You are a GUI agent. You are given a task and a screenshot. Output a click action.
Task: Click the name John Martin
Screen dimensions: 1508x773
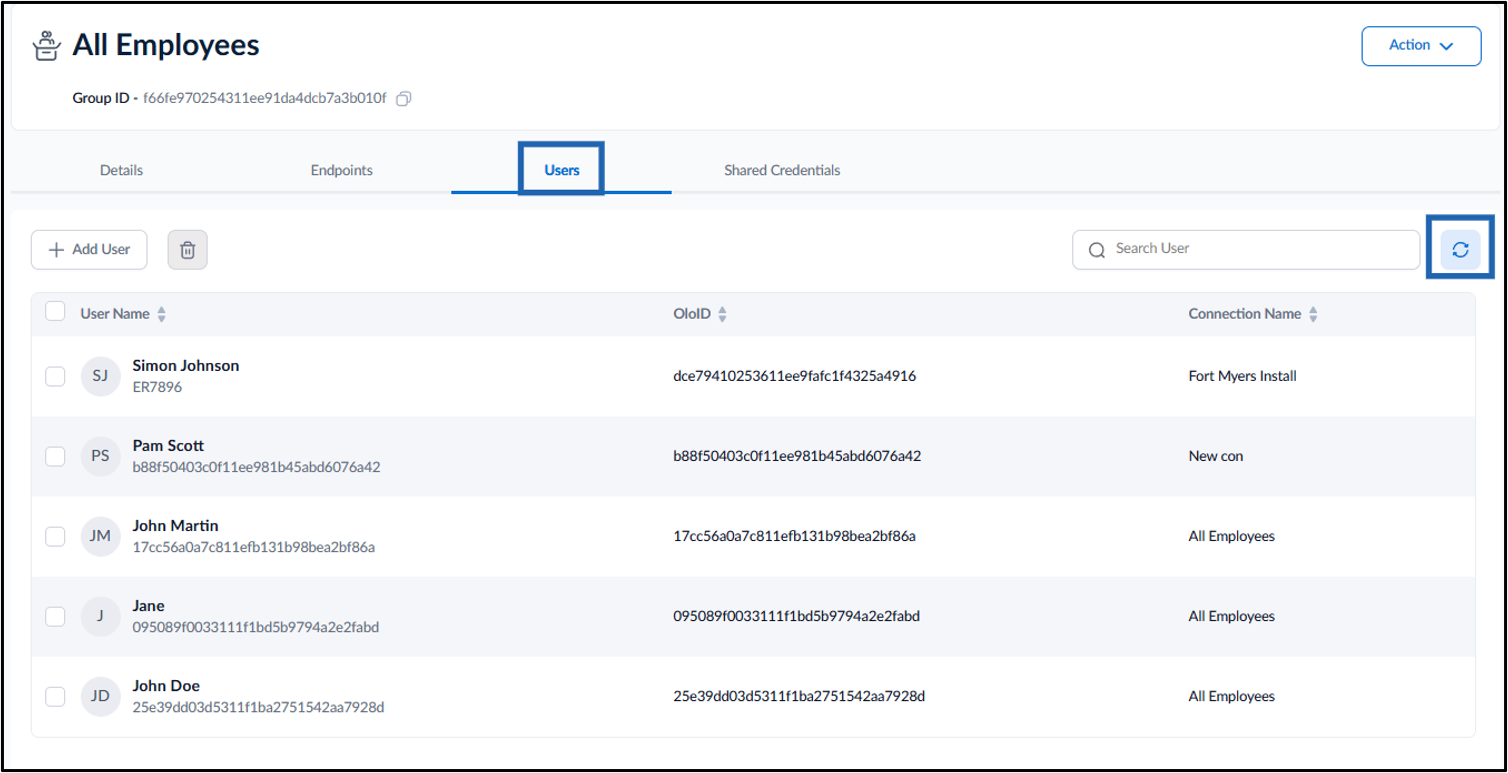[175, 526]
